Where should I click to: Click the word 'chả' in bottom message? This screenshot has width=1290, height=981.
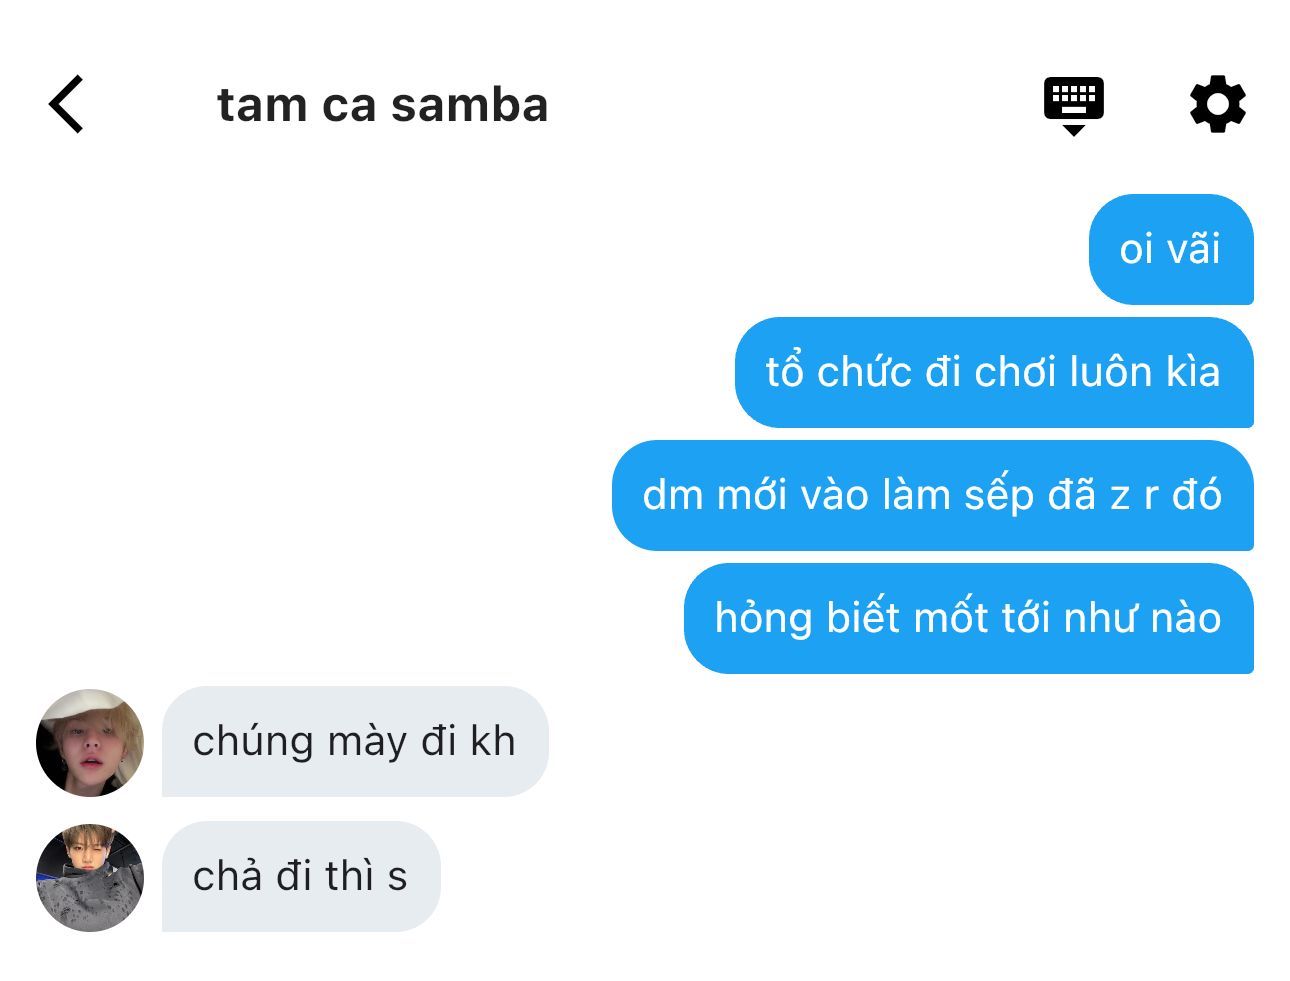click(227, 876)
